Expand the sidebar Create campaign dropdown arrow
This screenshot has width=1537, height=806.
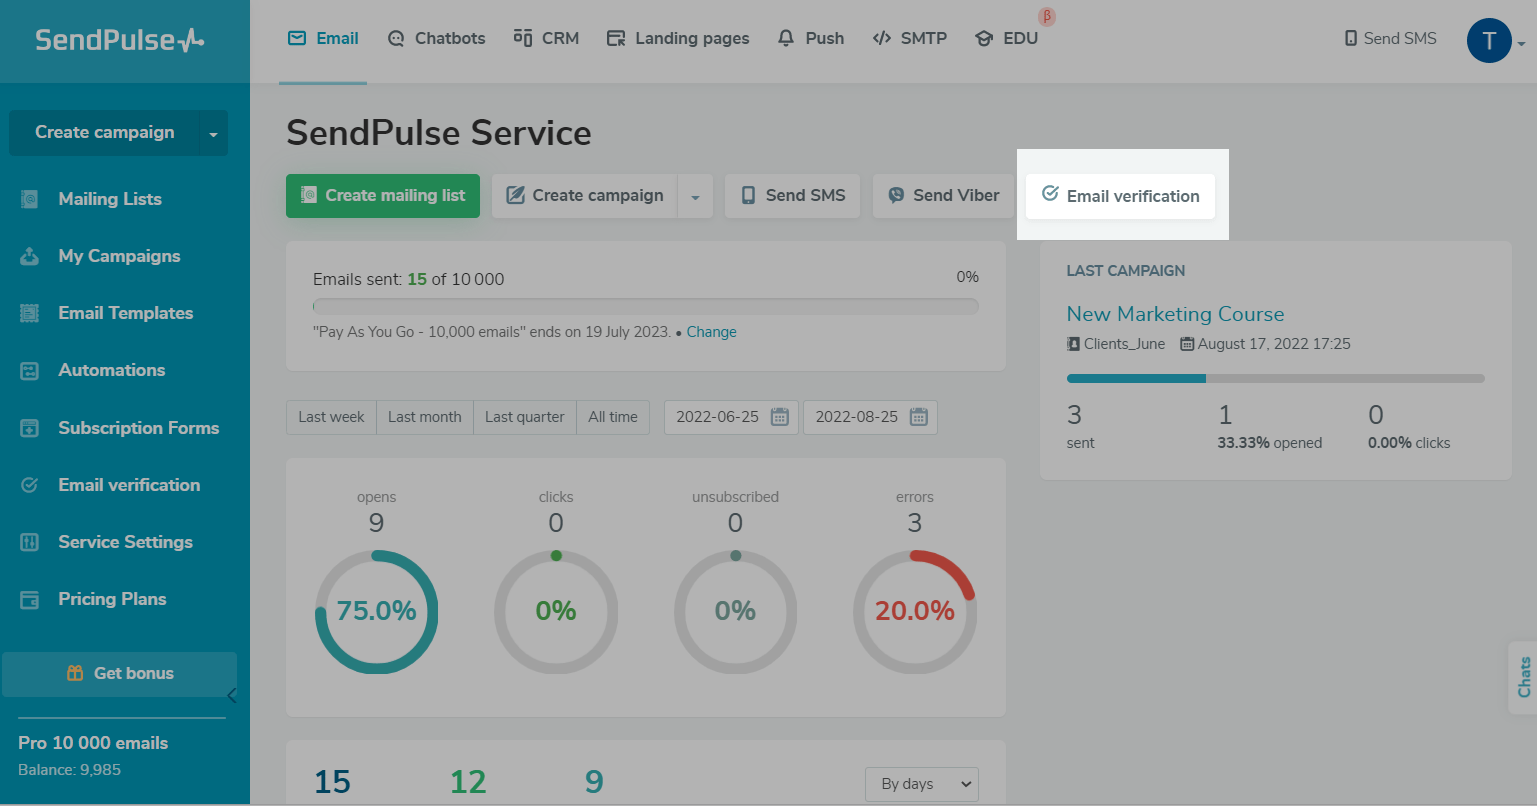[x=213, y=134]
